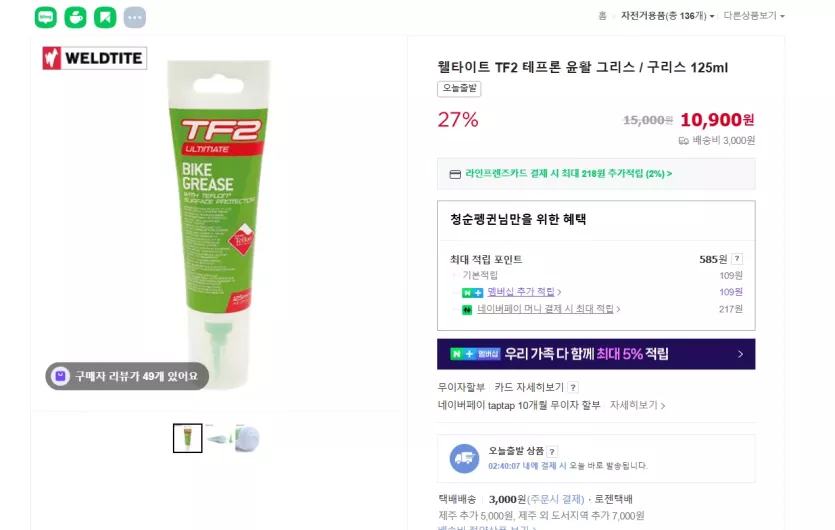Click question mark next to 585원 points
The height and width of the screenshot is (530, 835).
coord(737,259)
